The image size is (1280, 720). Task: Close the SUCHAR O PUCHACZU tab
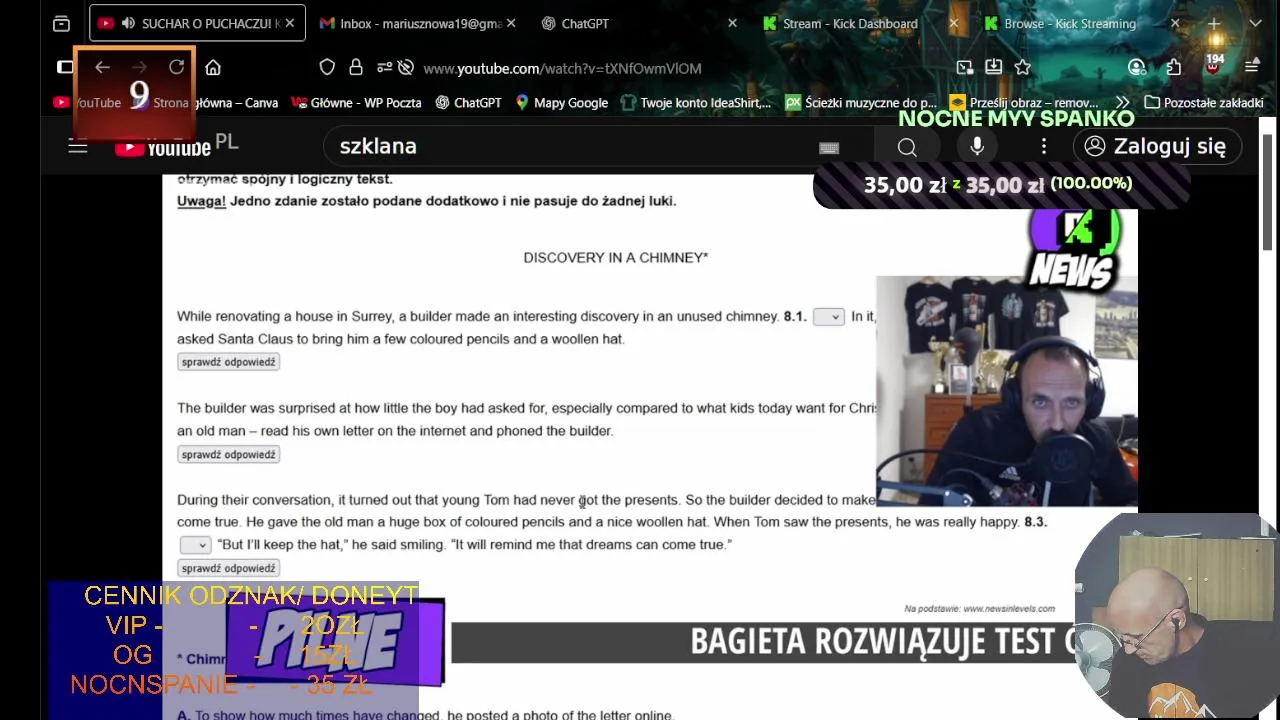(290, 23)
